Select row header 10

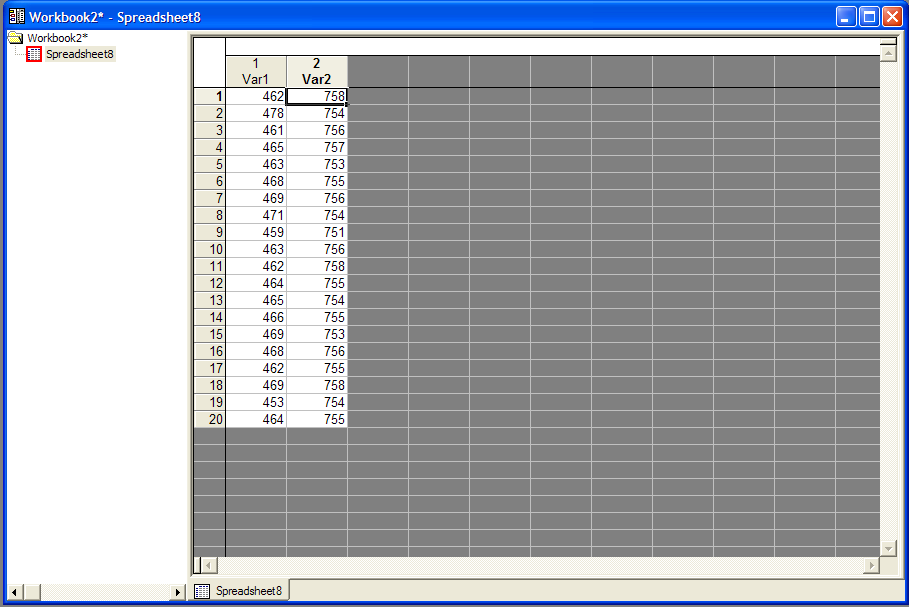[x=209, y=249]
